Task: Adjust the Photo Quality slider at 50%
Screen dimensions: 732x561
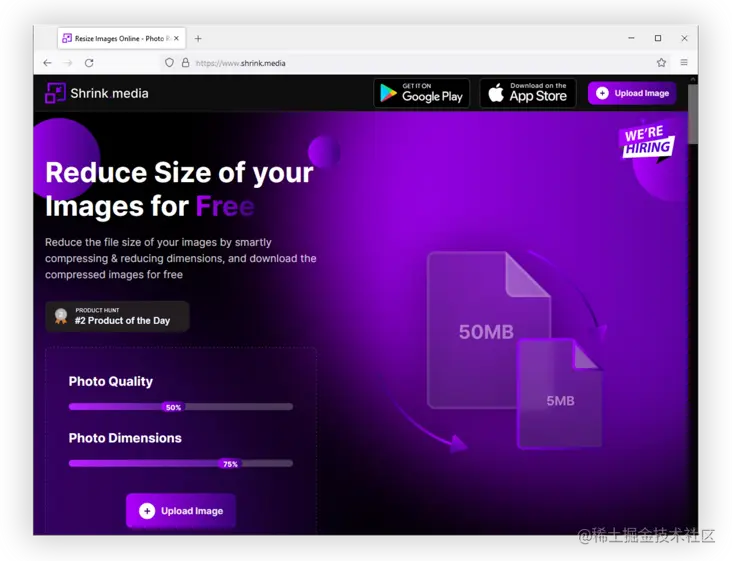Action: 173,407
